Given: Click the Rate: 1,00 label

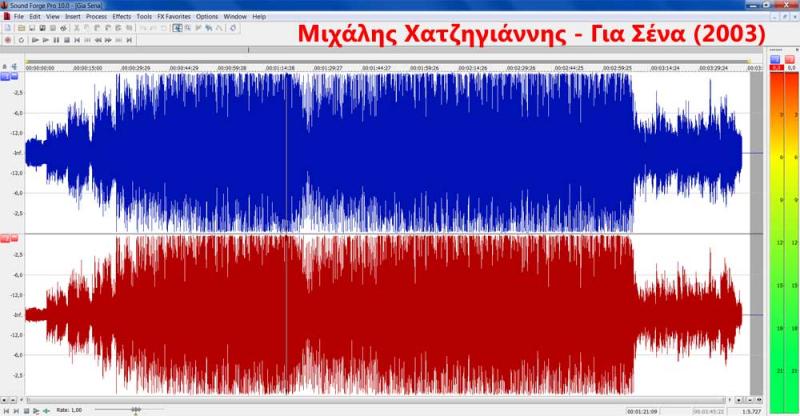Looking at the screenshot, I should [69, 410].
